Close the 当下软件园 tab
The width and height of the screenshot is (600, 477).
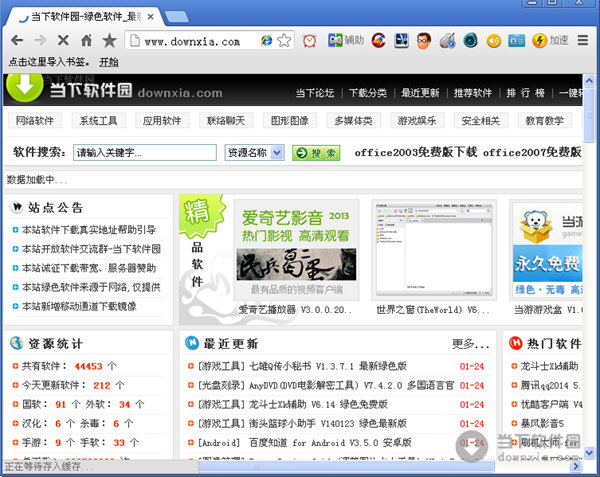[x=150, y=17]
